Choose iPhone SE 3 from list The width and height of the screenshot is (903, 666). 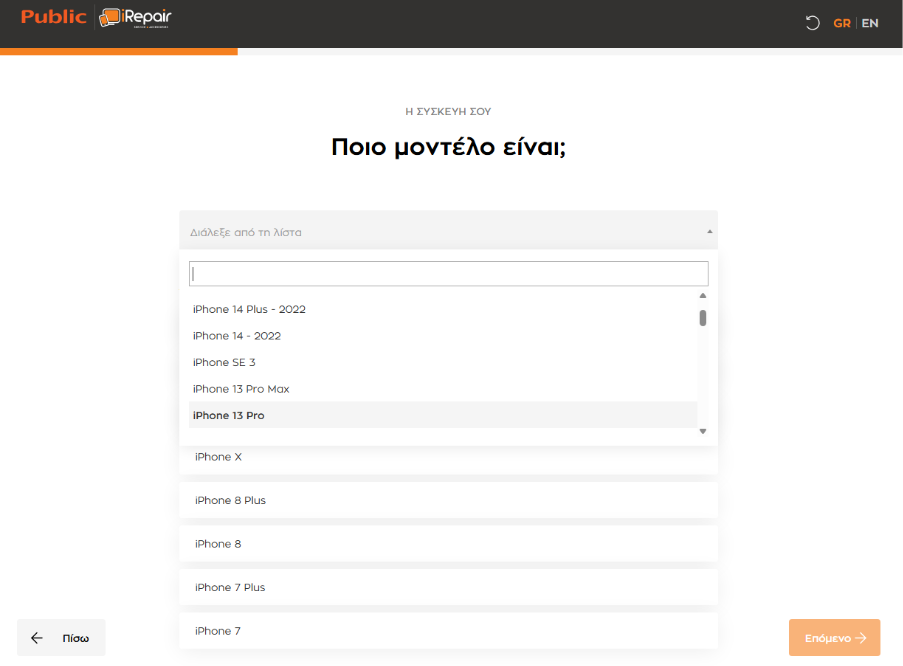(x=224, y=362)
